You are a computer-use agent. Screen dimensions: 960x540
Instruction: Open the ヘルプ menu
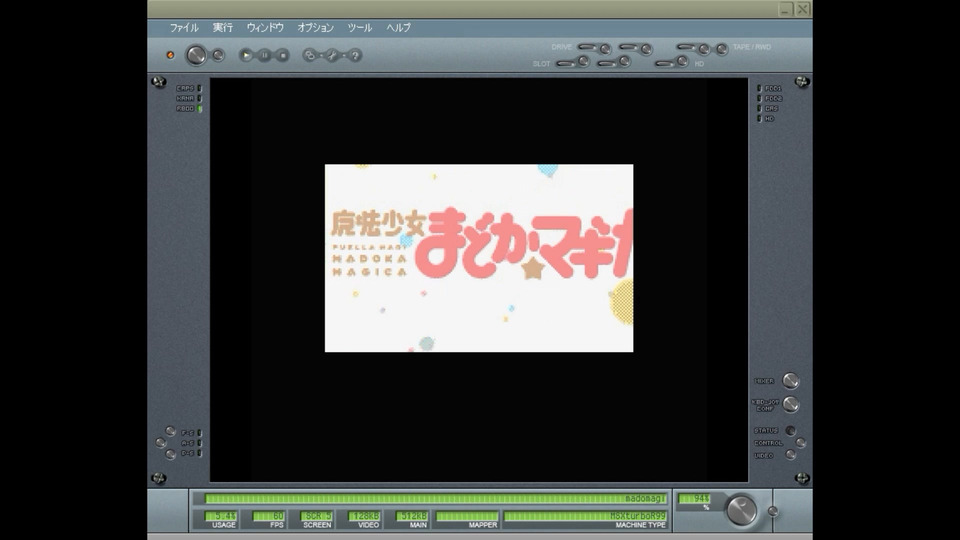399,28
